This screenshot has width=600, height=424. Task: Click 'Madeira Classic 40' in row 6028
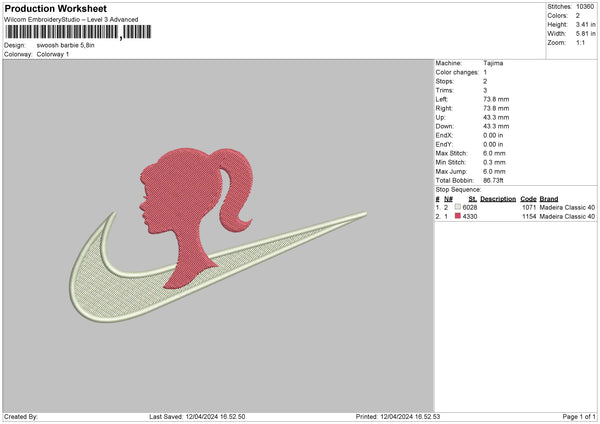click(x=567, y=207)
